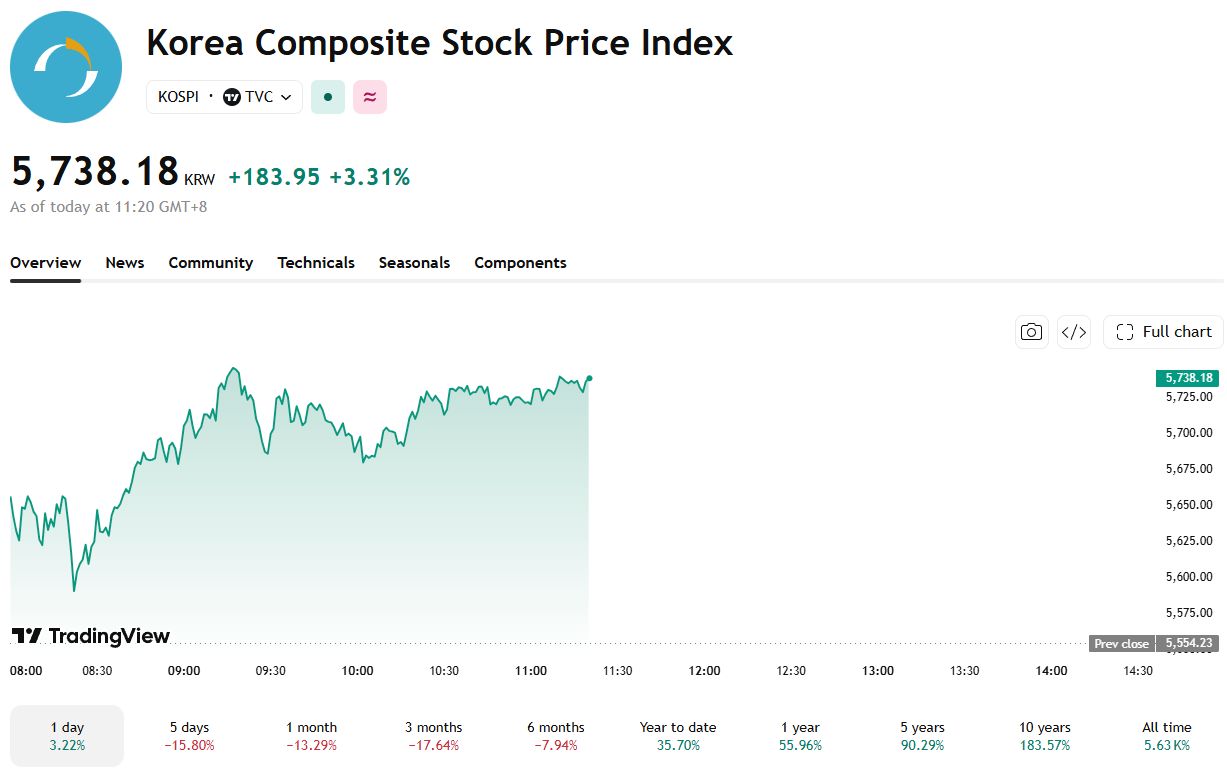Select the 1 year range
This screenshot has width=1227, height=772.
click(x=800, y=736)
